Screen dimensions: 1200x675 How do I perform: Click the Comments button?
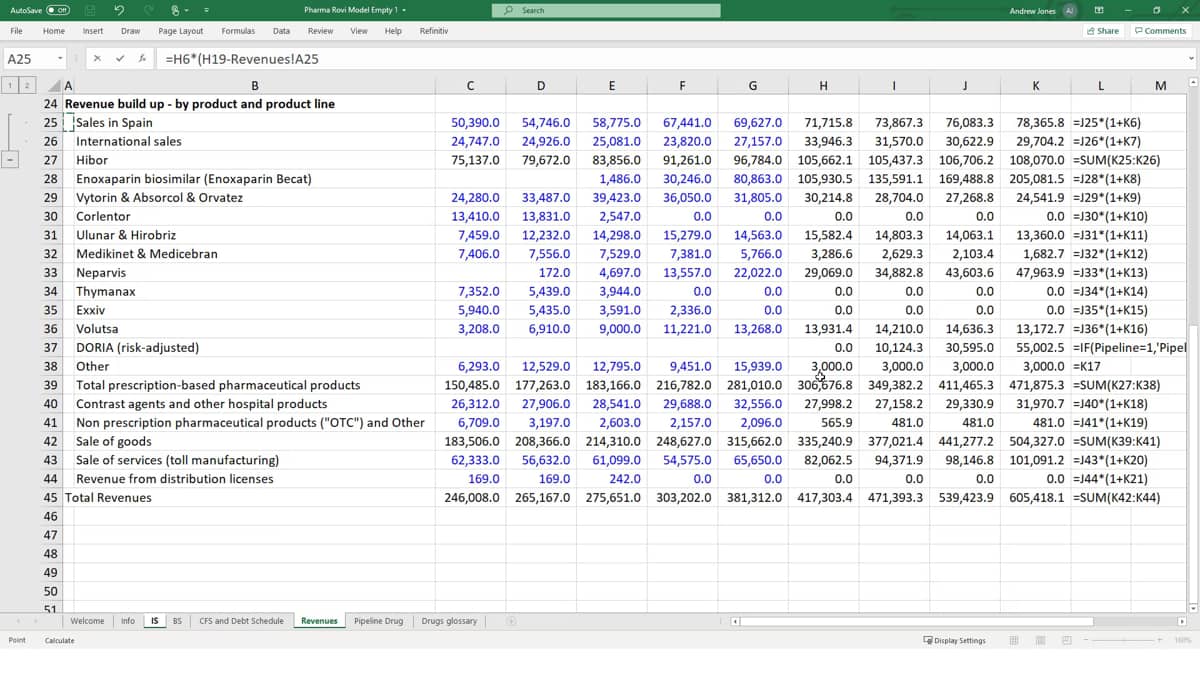tap(1160, 31)
